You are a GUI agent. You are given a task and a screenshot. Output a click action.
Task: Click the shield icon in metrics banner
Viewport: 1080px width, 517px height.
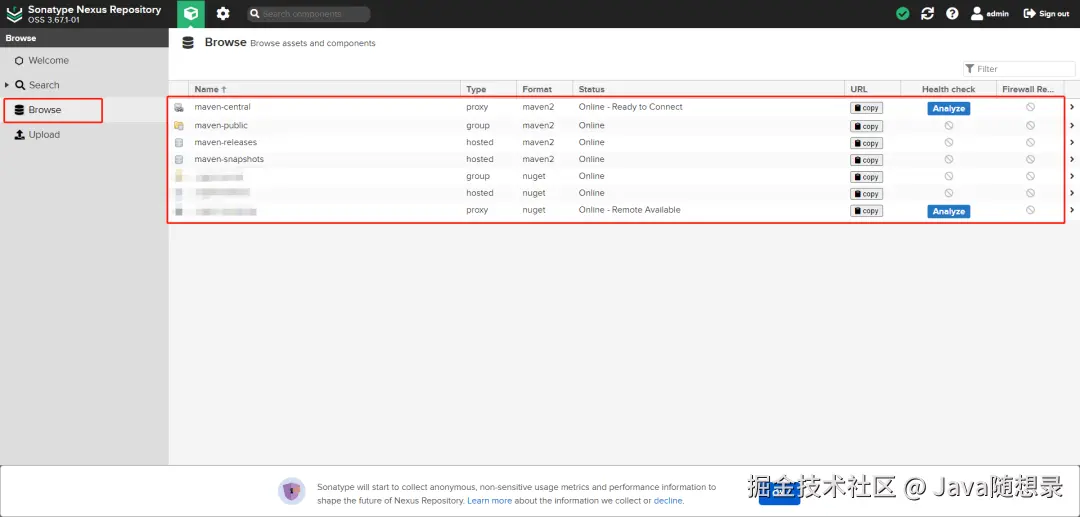point(291,492)
